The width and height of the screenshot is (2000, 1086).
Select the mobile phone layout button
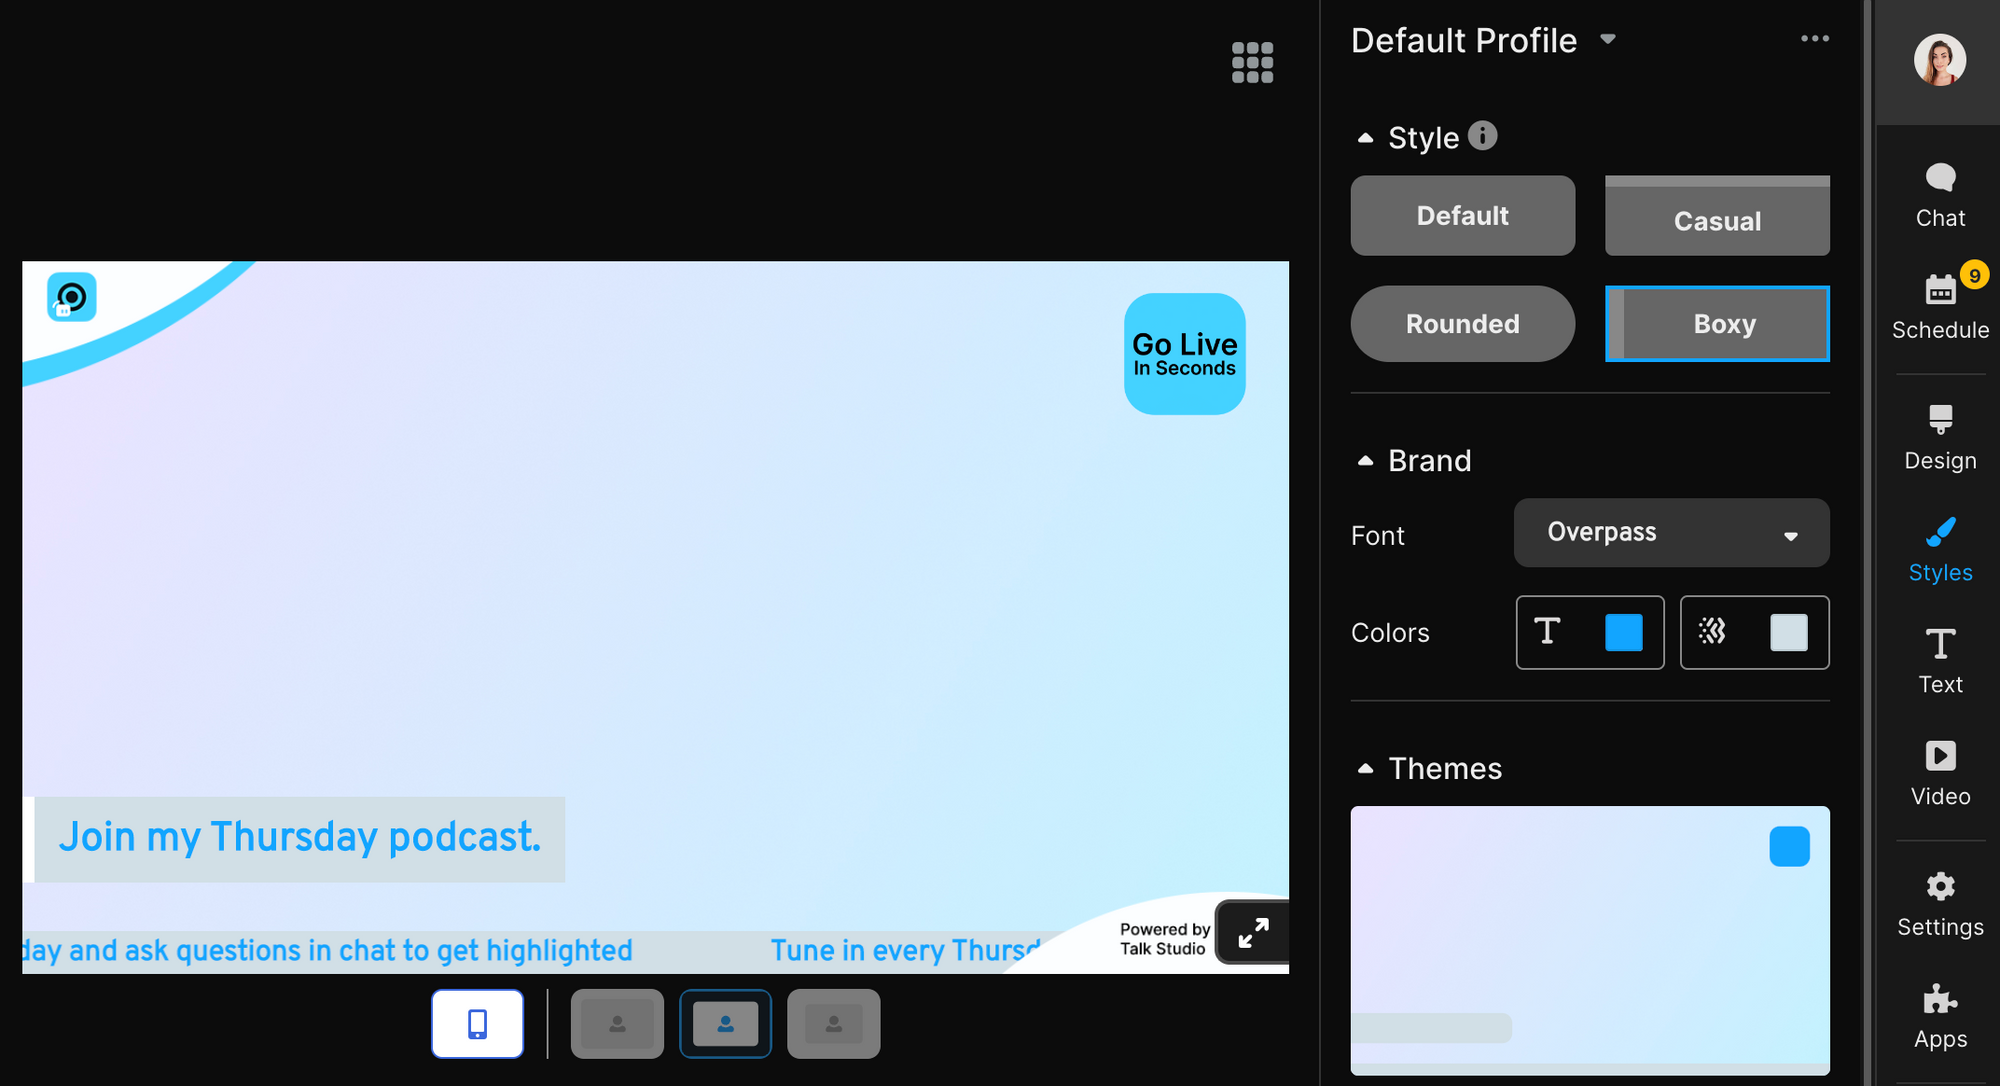(x=477, y=1024)
